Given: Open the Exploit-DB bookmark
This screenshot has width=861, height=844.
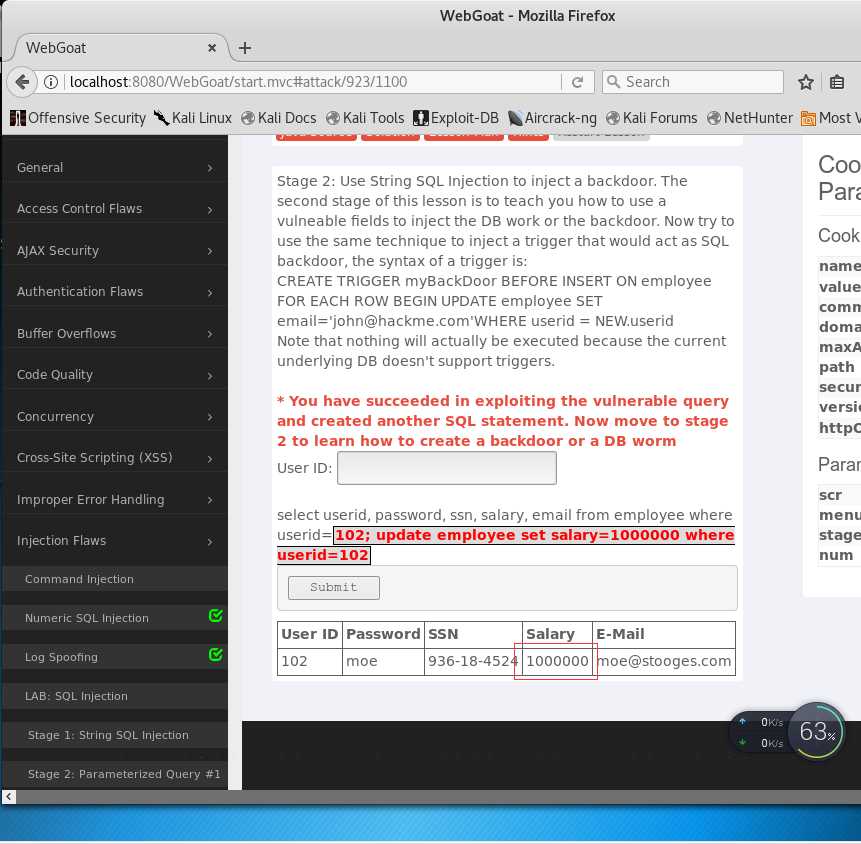Looking at the screenshot, I should 456,118.
